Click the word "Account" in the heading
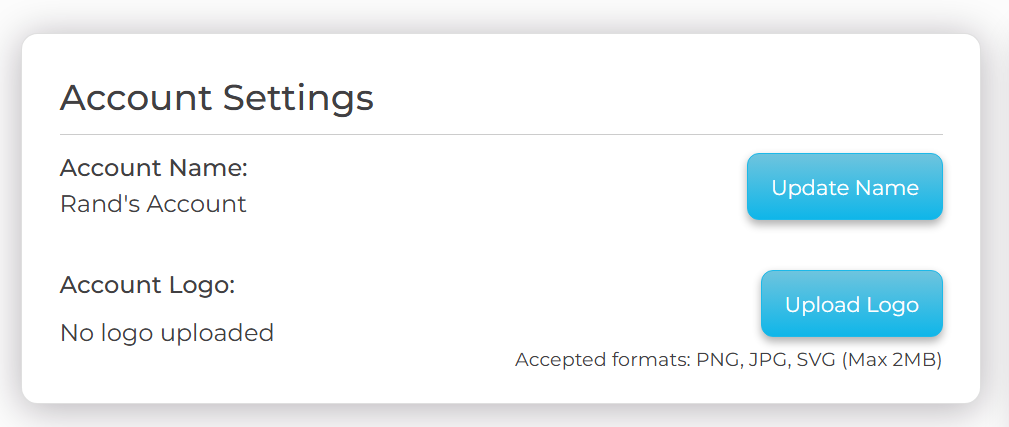Image resolution: width=1009 pixels, height=427 pixels. coord(136,98)
